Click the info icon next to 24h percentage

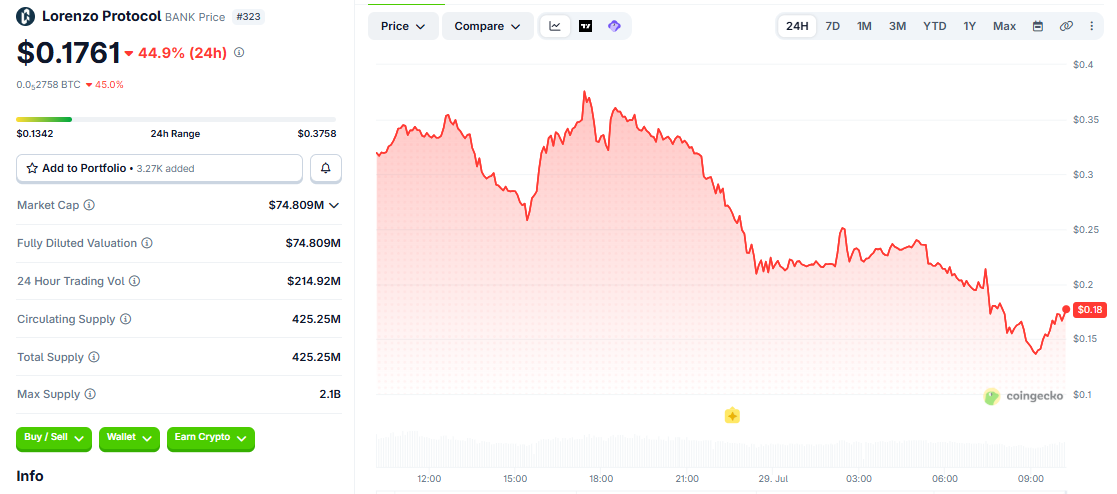[239, 52]
